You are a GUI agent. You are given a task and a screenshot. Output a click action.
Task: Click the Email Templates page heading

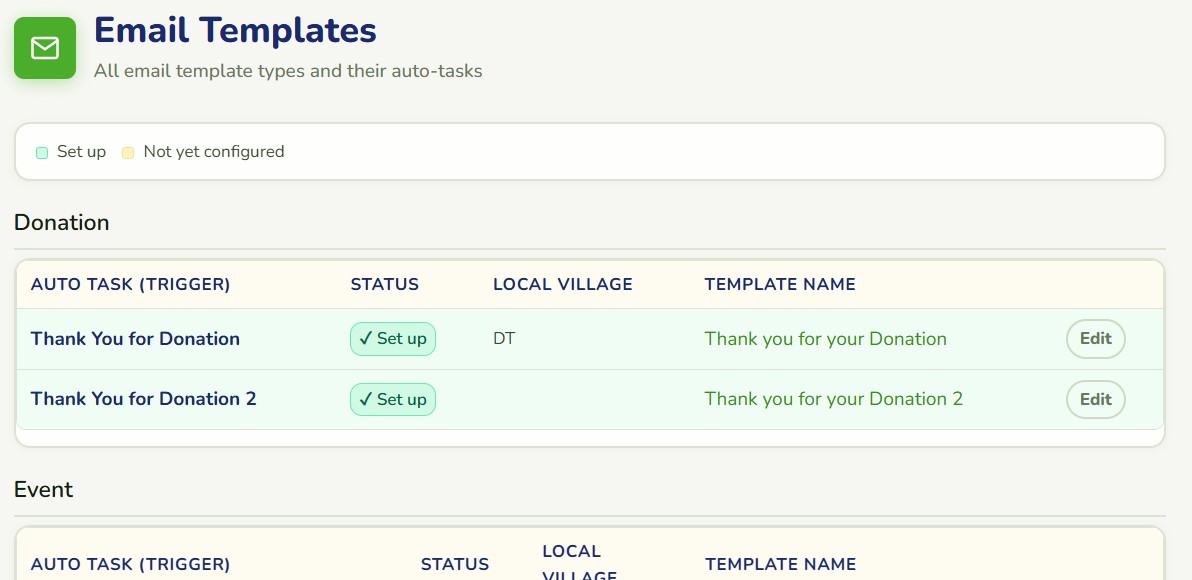click(235, 30)
